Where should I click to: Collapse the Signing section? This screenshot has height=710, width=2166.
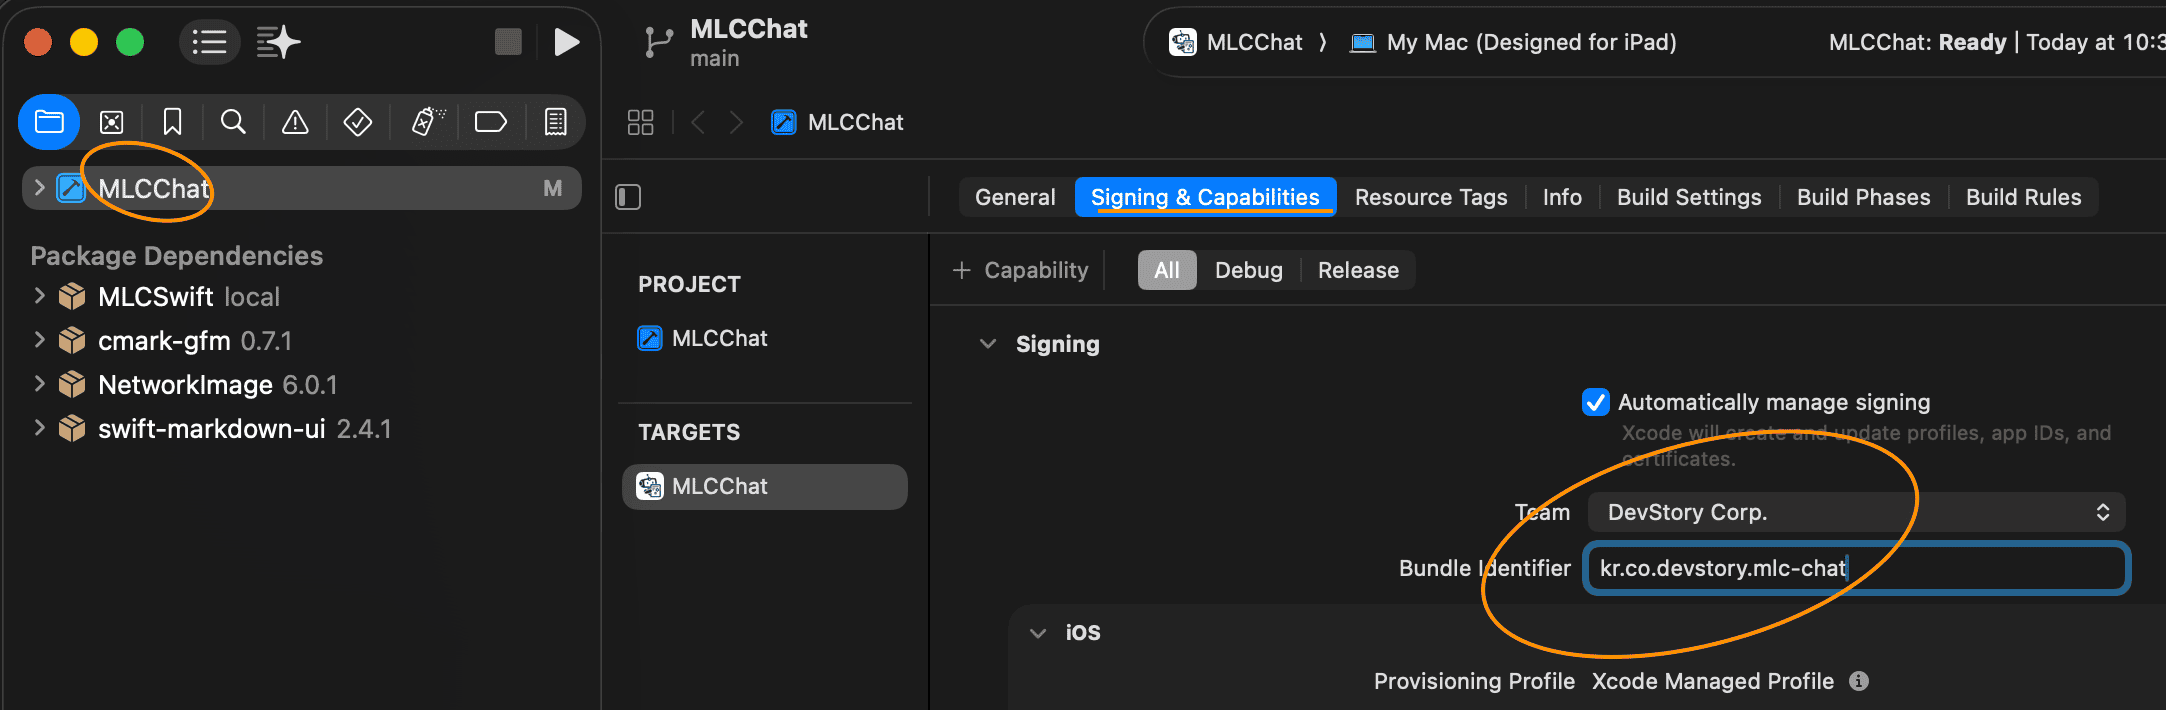pyautogui.click(x=988, y=344)
